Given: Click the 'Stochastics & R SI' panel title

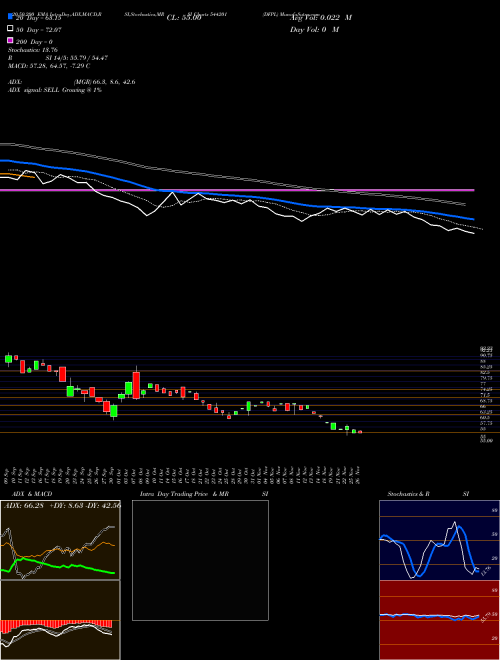Looking at the screenshot, I should coord(428,494).
